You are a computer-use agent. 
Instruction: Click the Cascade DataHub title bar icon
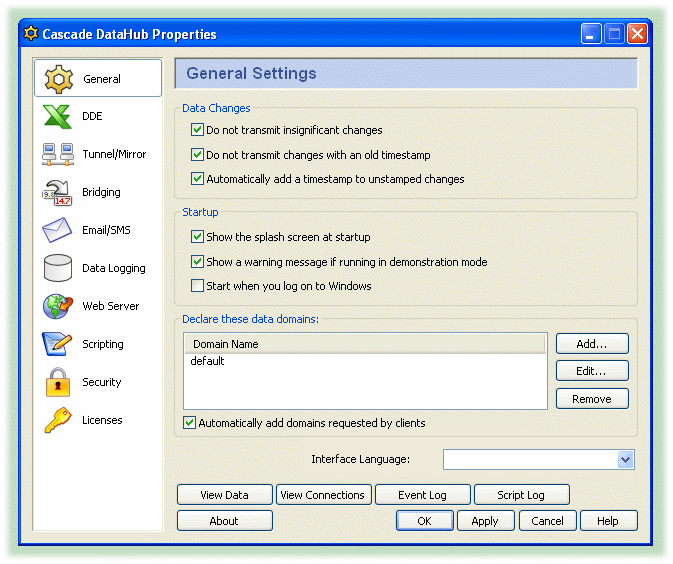tap(31, 33)
